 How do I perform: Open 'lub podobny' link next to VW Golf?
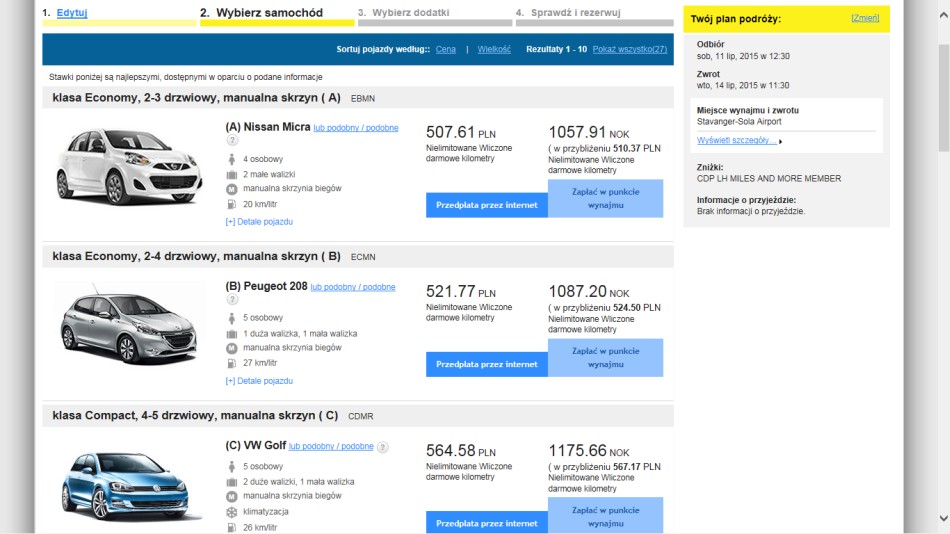331,446
